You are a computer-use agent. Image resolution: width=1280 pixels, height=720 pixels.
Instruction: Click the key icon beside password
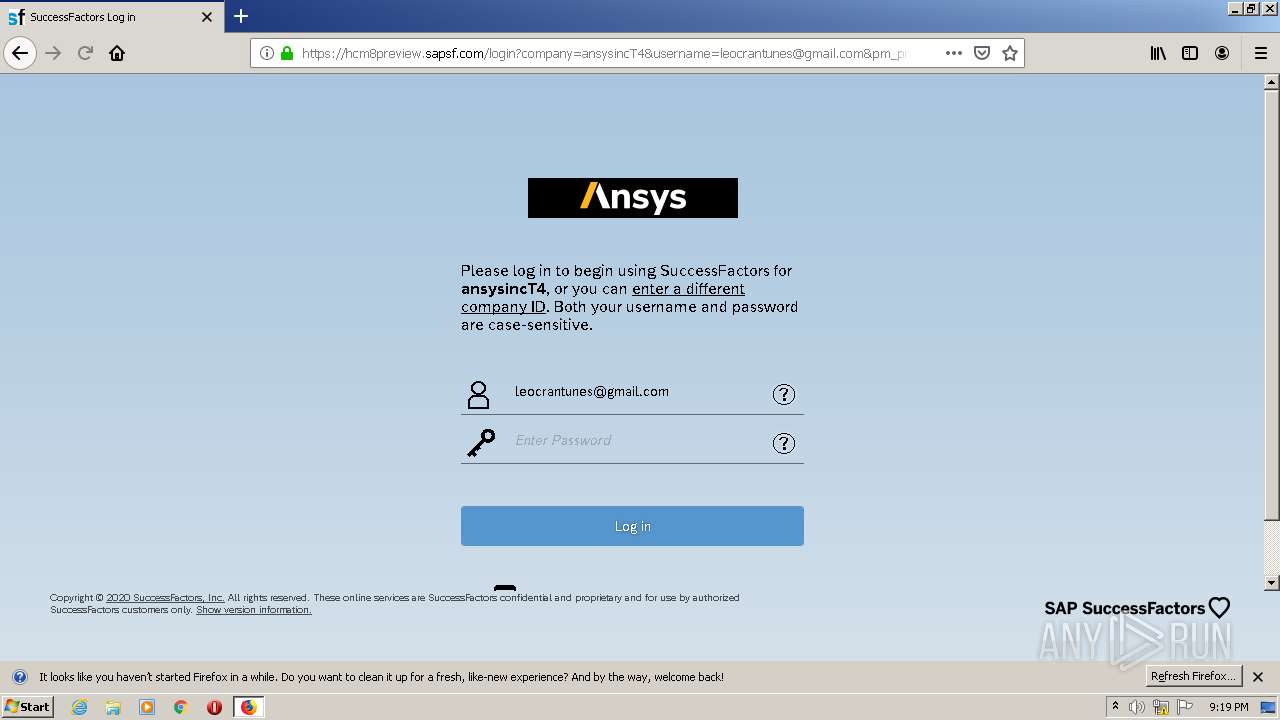click(481, 443)
